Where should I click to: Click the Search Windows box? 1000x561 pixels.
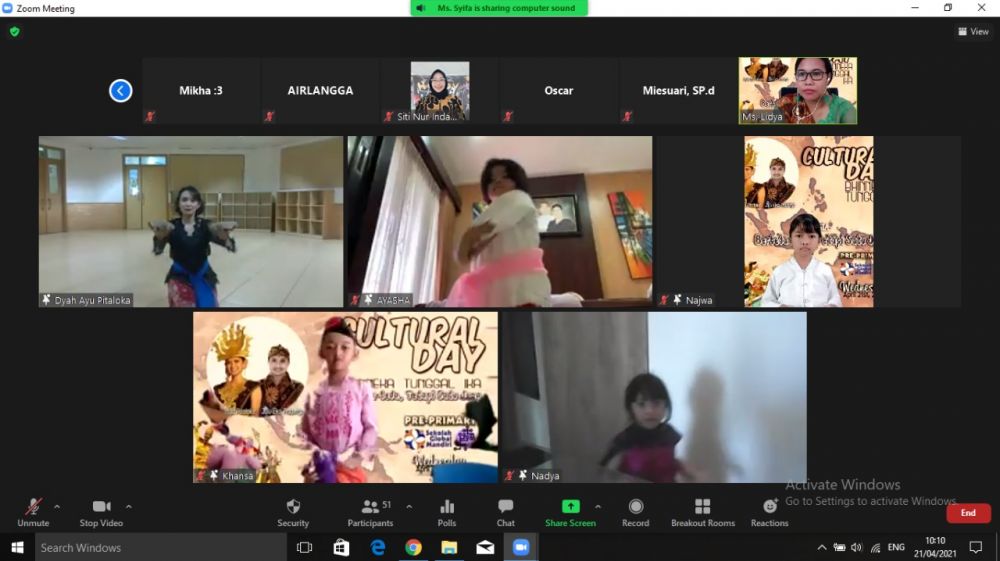coord(161,548)
